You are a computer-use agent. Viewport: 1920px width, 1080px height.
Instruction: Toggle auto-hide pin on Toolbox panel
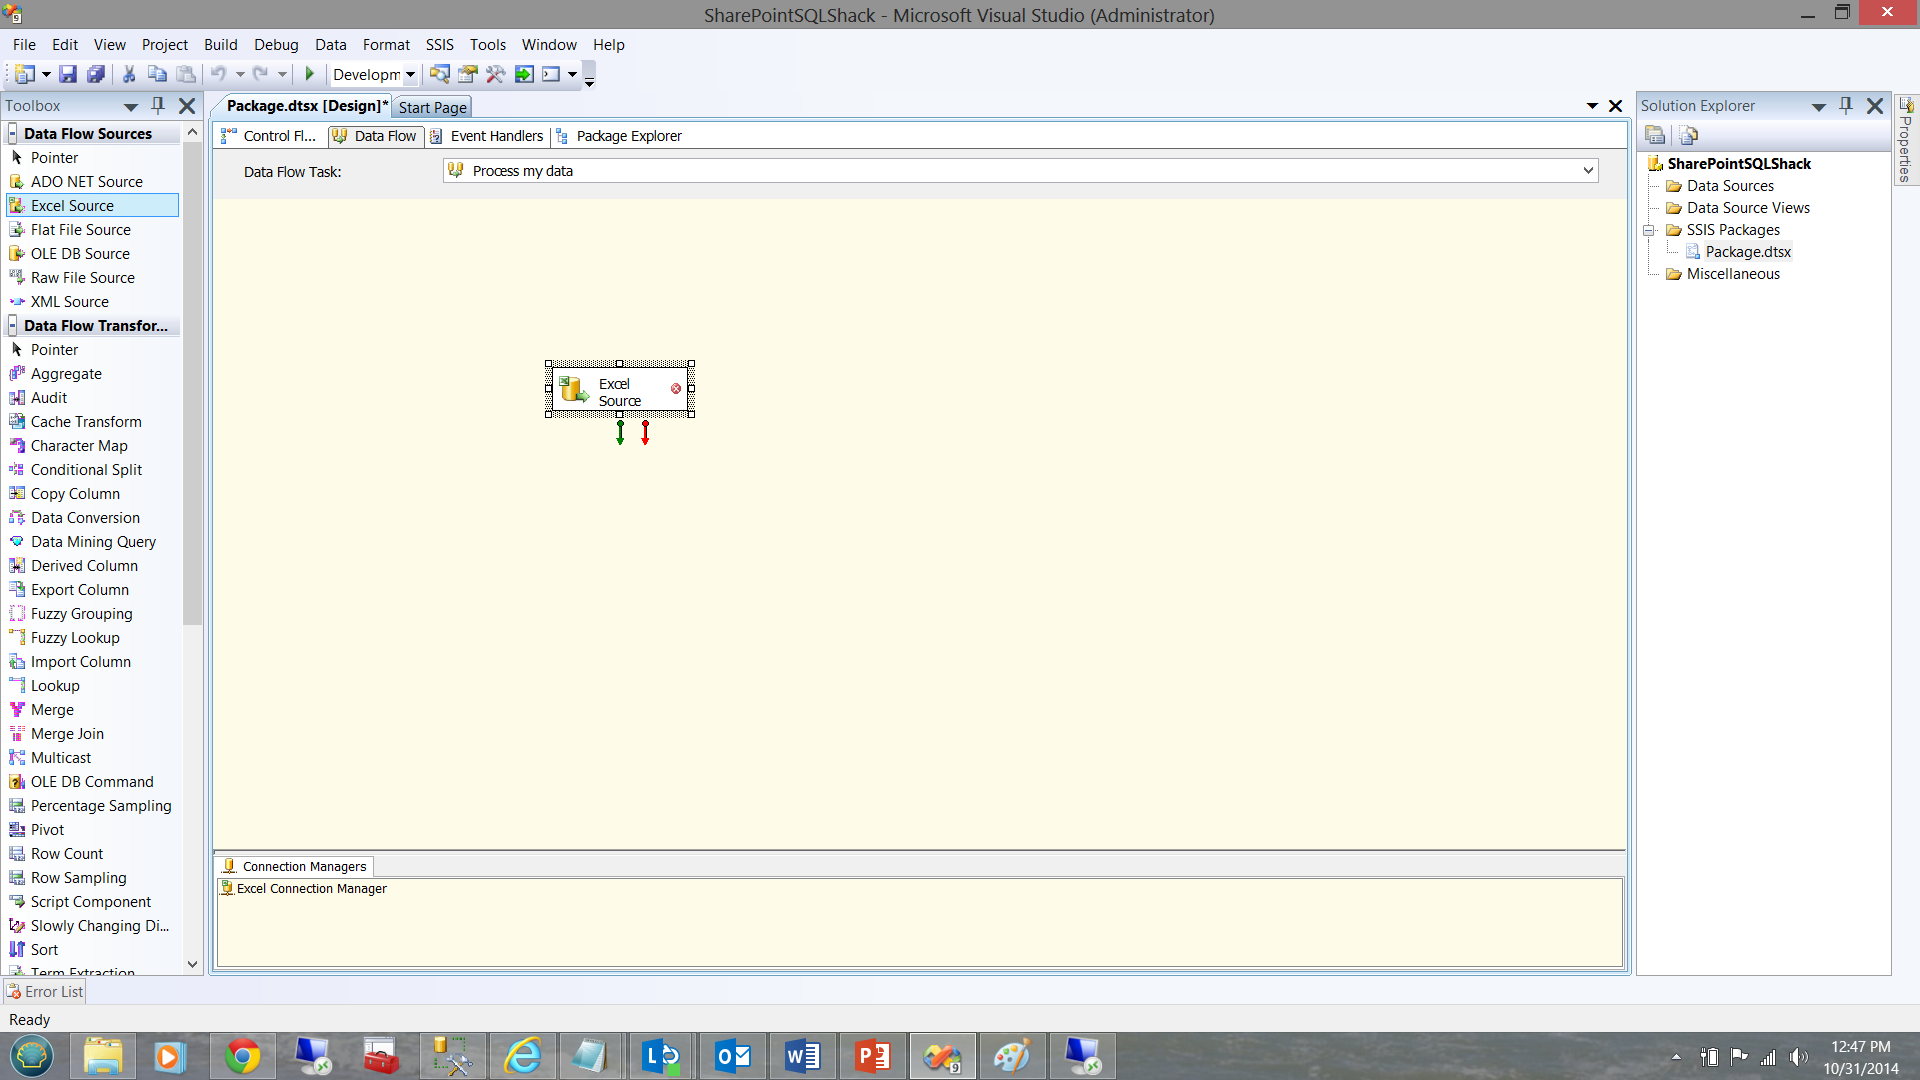tap(157, 105)
